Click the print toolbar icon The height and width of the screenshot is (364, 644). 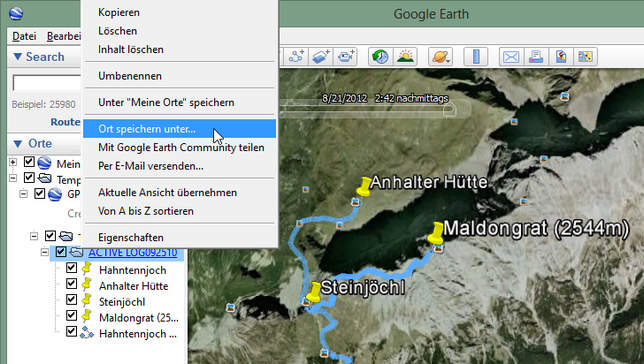(x=536, y=56)
